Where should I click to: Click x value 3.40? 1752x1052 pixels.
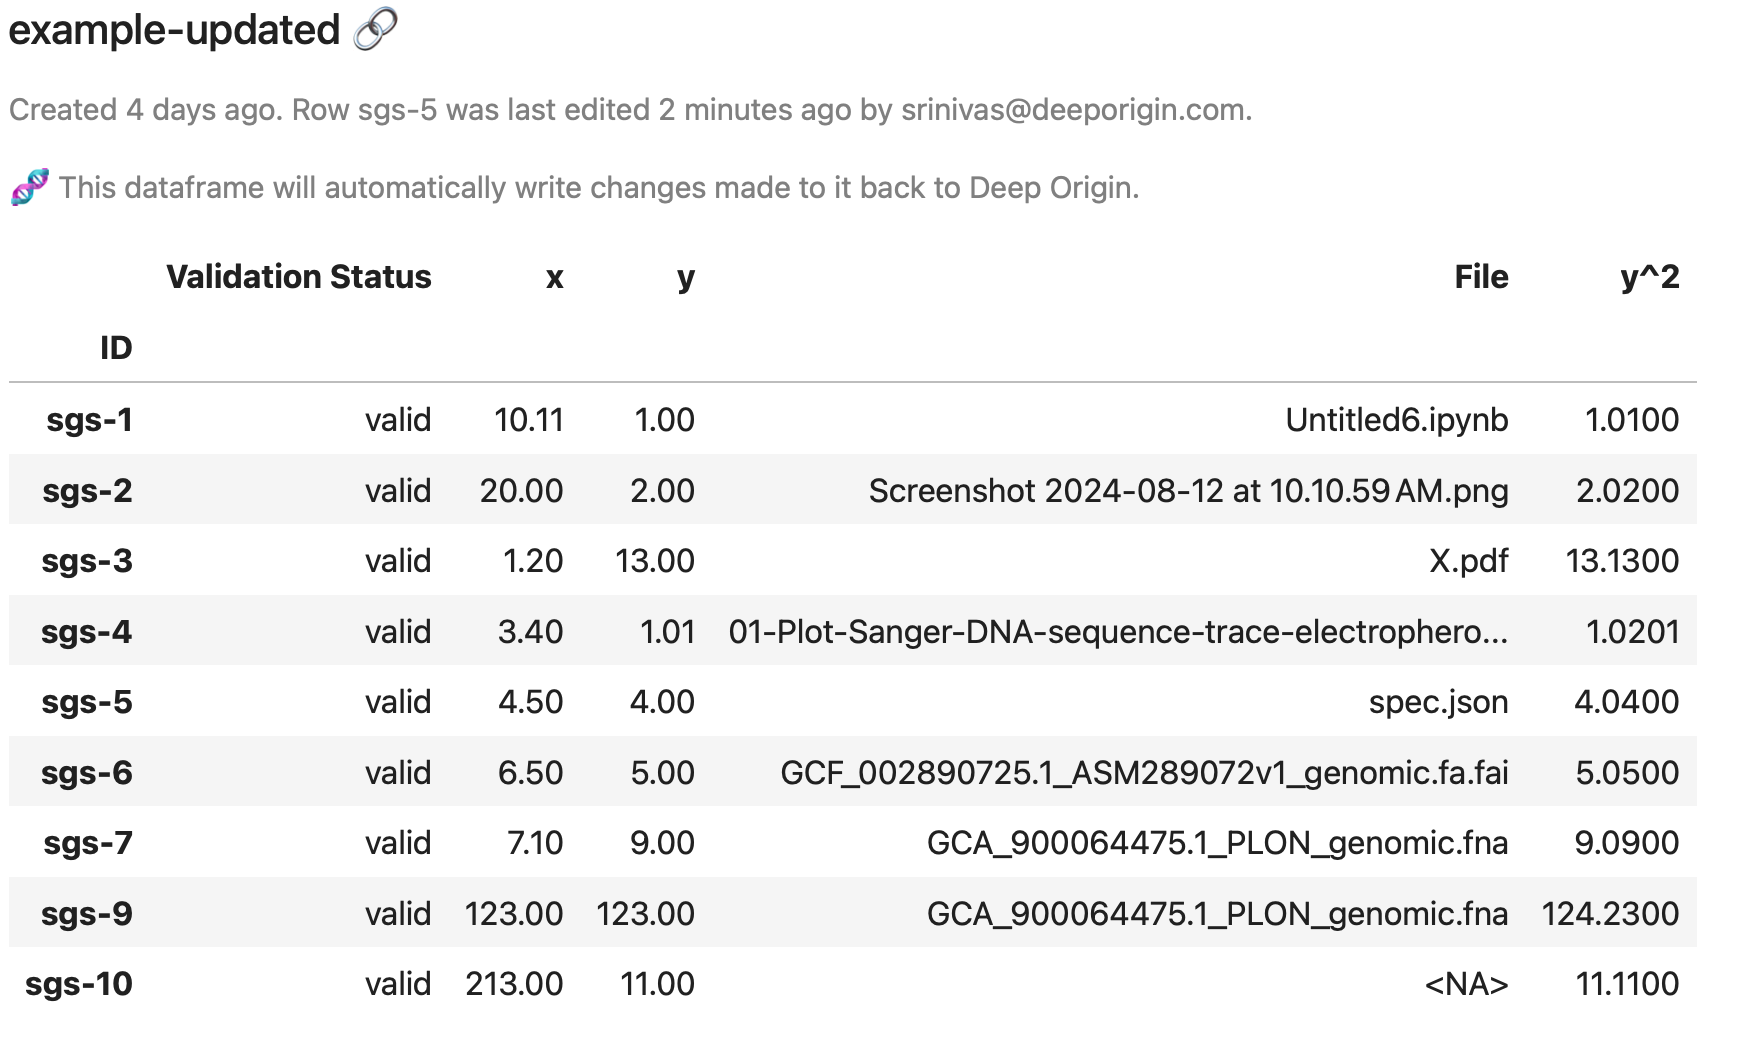click(531, 632)
